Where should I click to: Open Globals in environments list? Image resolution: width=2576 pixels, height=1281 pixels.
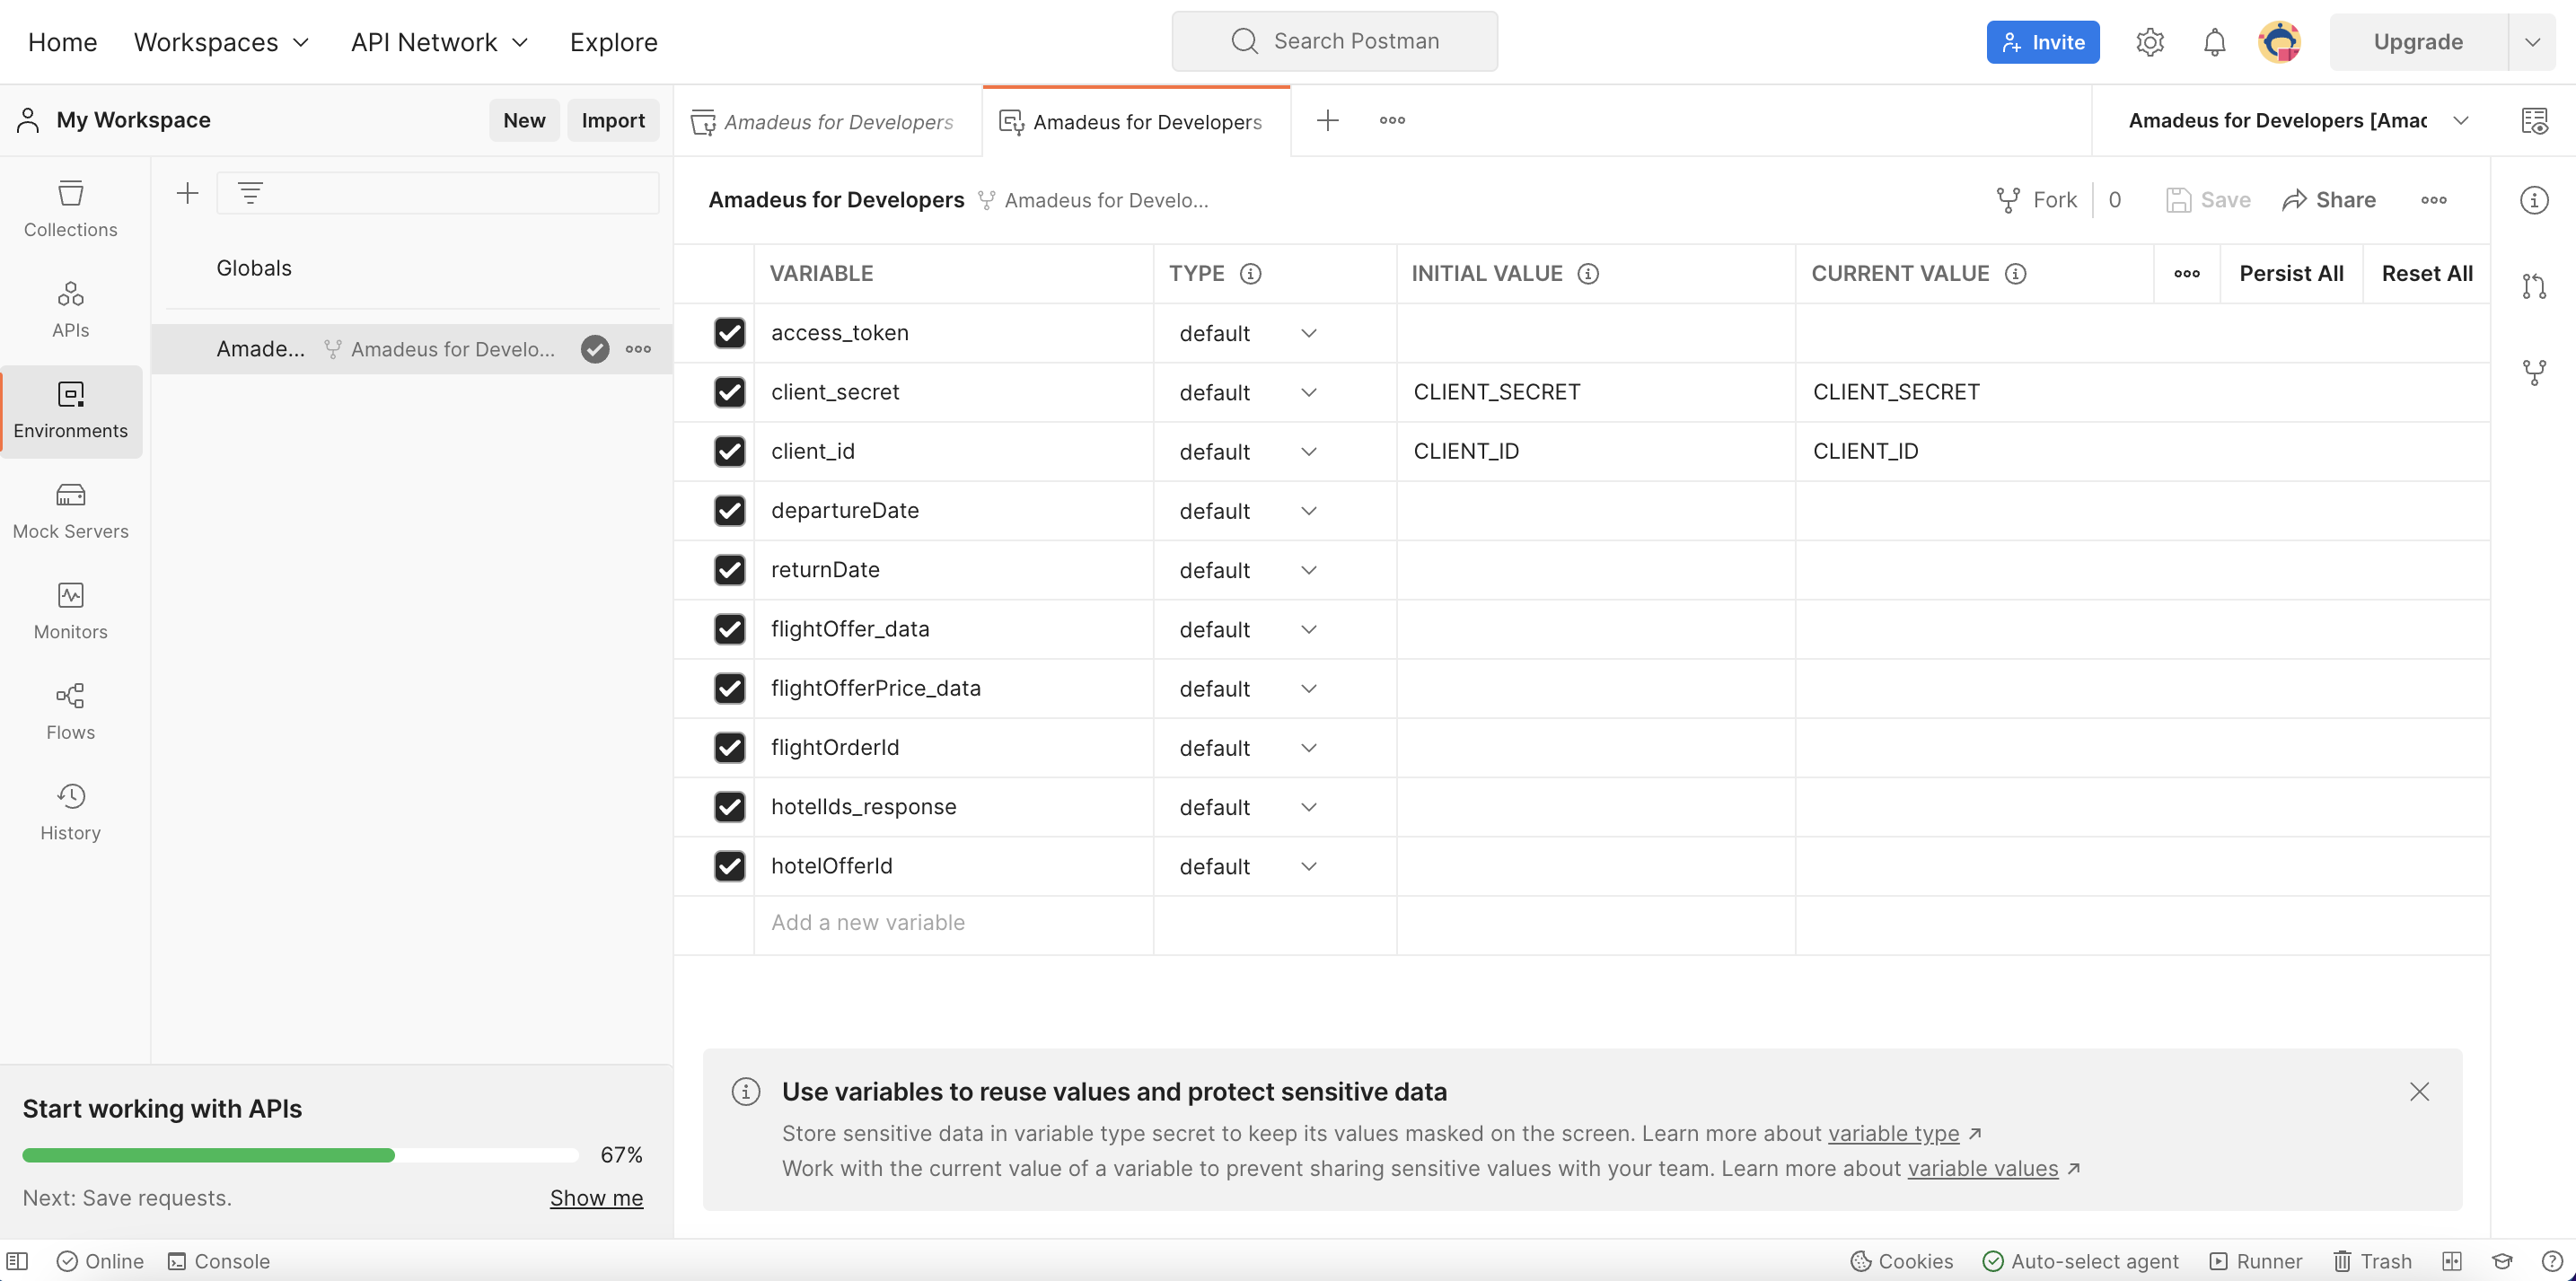click(x=254, y=268)
